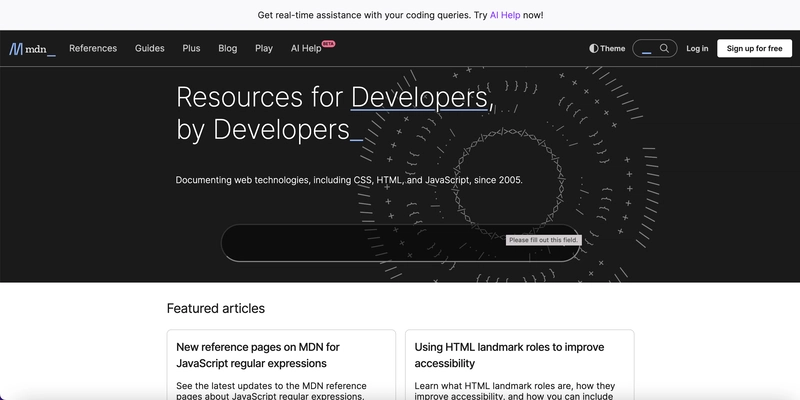Open the Plus menu
The height and width of the screenshot is (400, 800).
(191, 48)
